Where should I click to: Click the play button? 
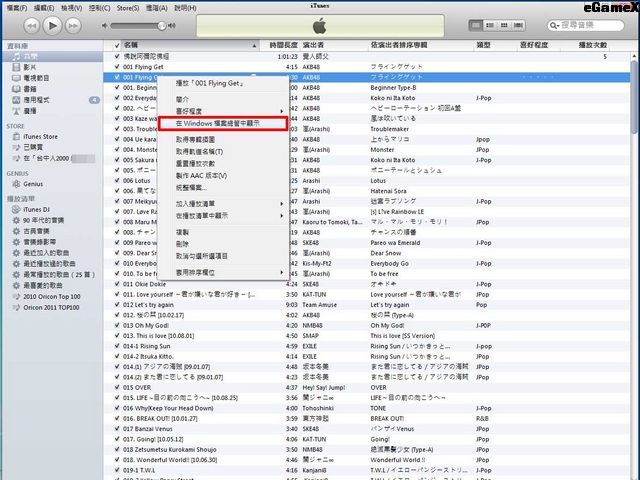tap(52, 26)
